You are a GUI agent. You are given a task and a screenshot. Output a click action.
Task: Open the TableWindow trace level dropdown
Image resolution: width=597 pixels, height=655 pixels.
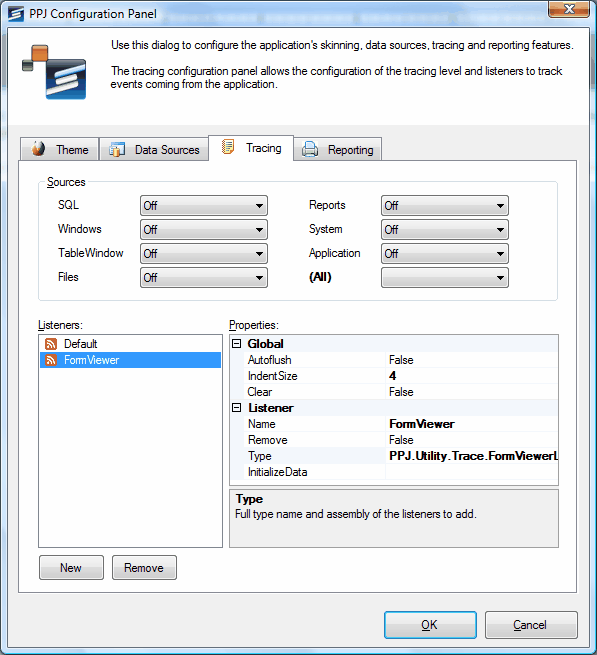click(204, 254)
